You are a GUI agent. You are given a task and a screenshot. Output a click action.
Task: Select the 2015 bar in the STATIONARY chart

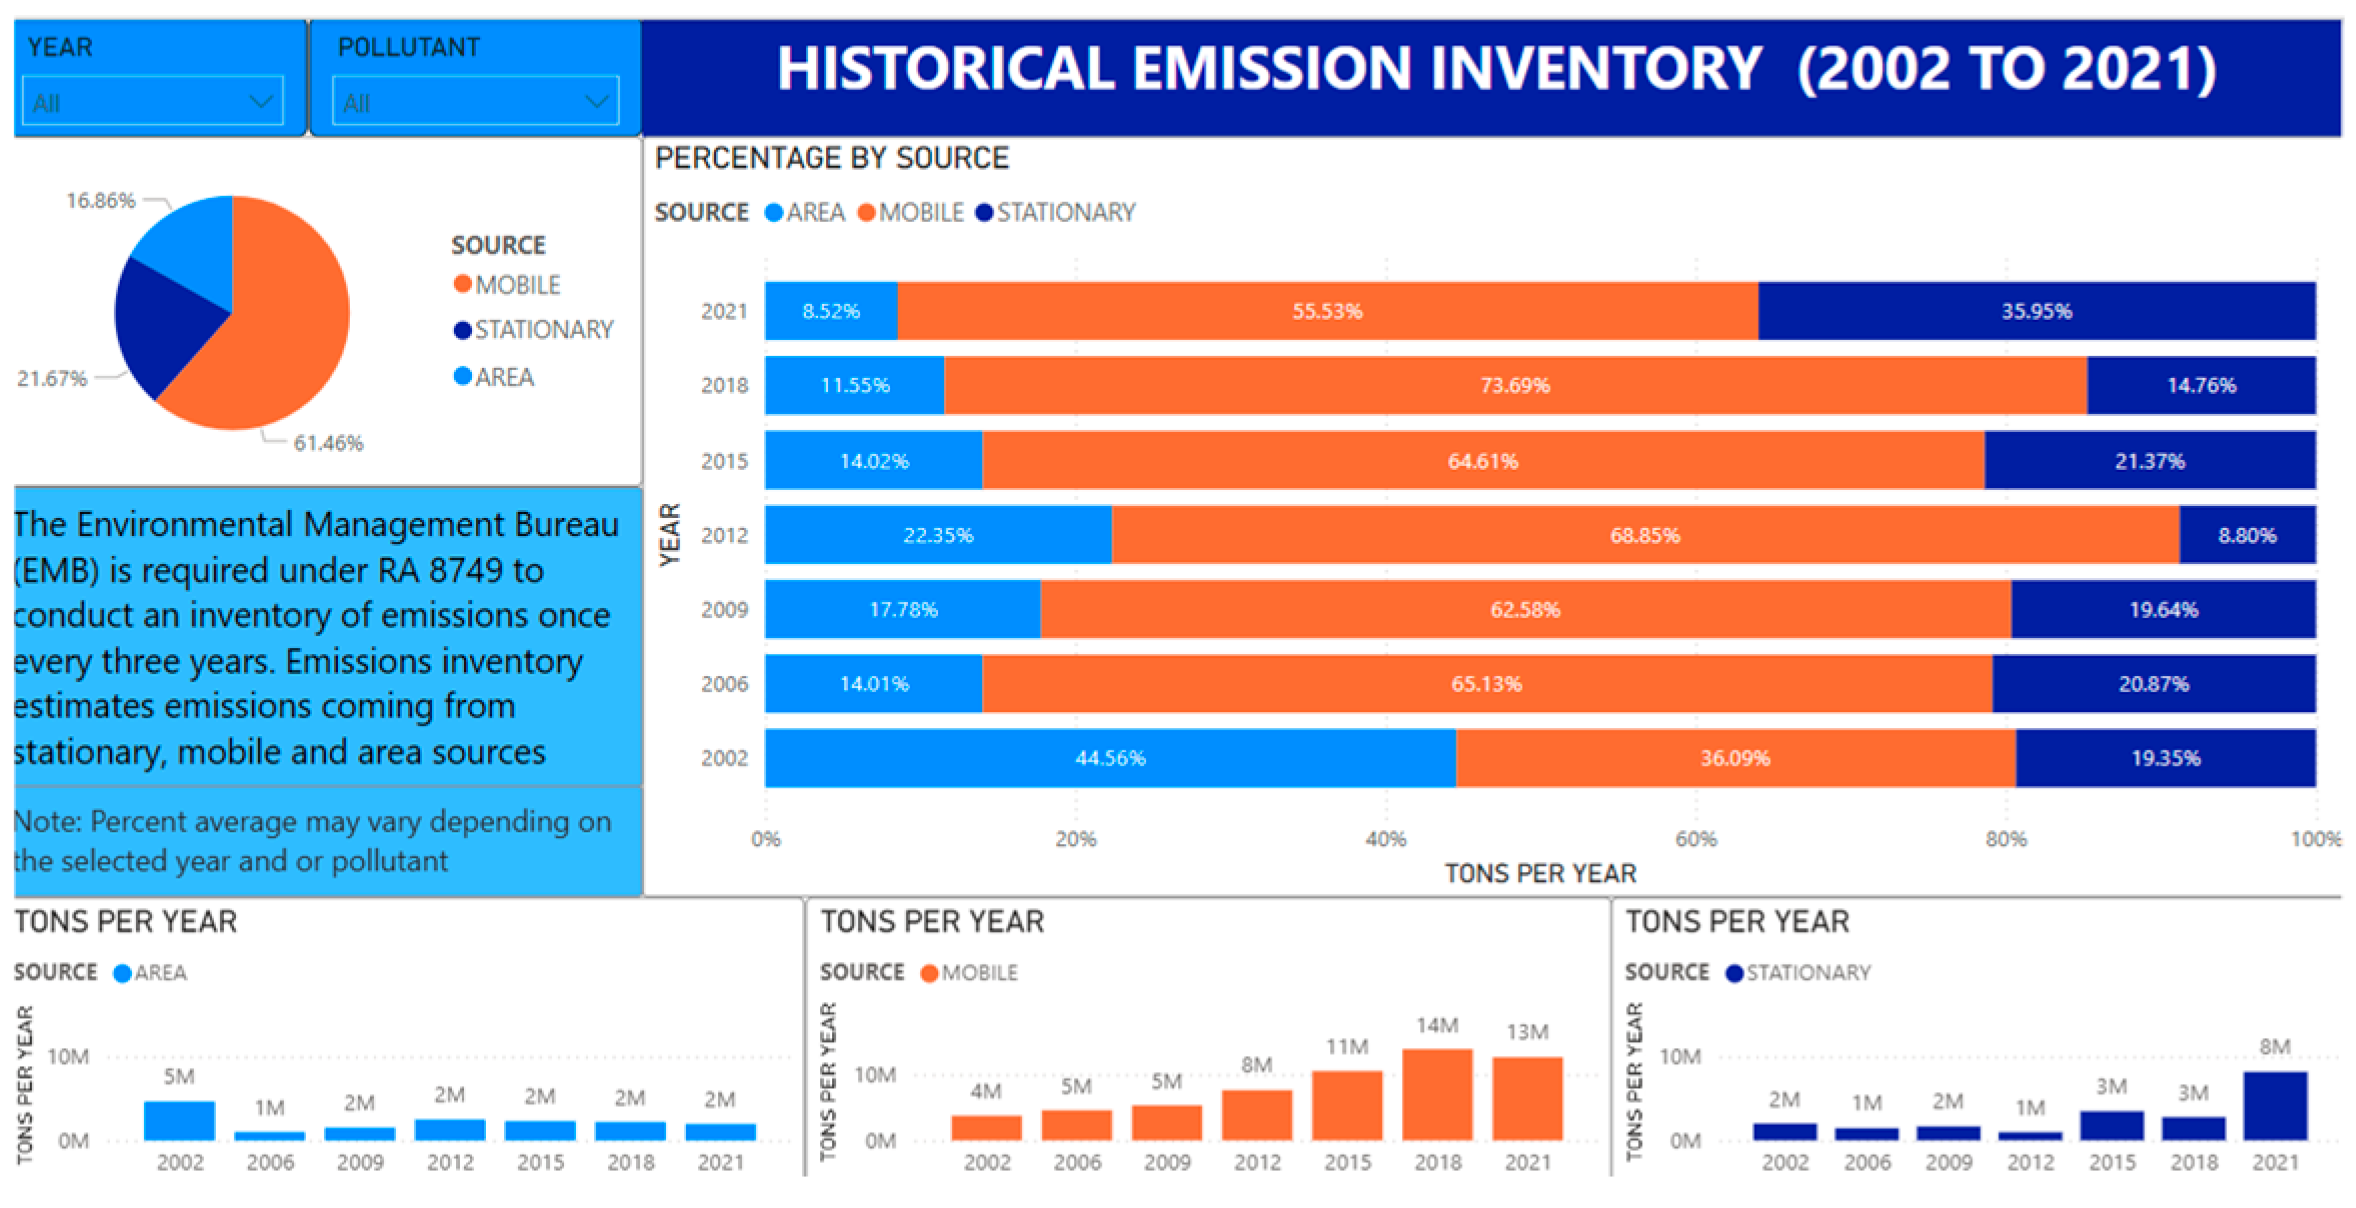tap(2112, 1126)
